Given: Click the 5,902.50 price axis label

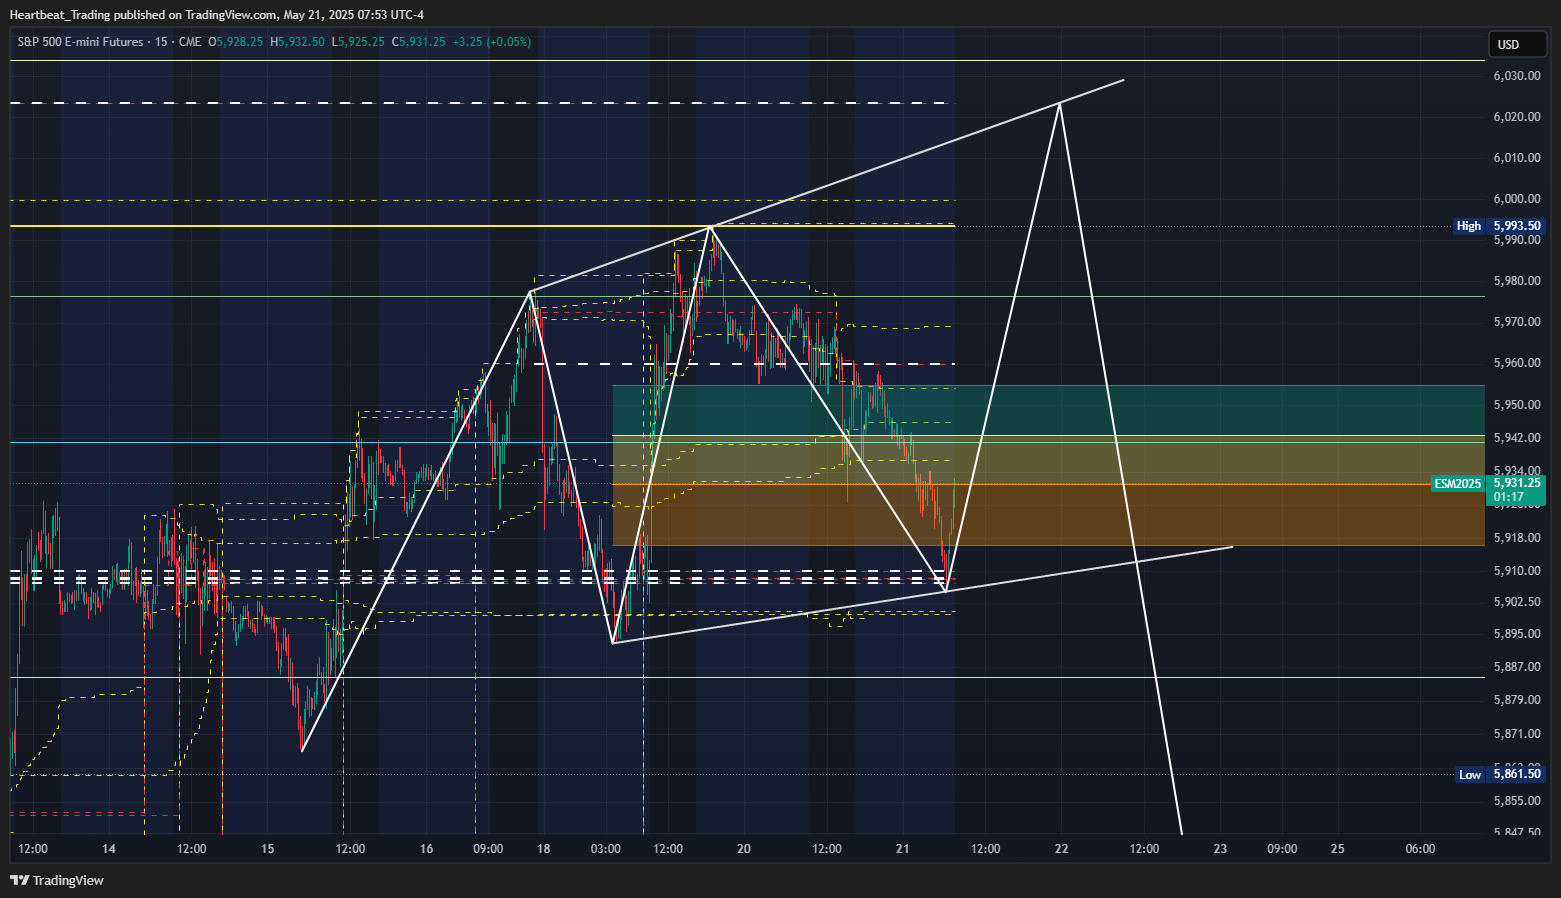Looking at the screenshot, I should [1516, 602].
